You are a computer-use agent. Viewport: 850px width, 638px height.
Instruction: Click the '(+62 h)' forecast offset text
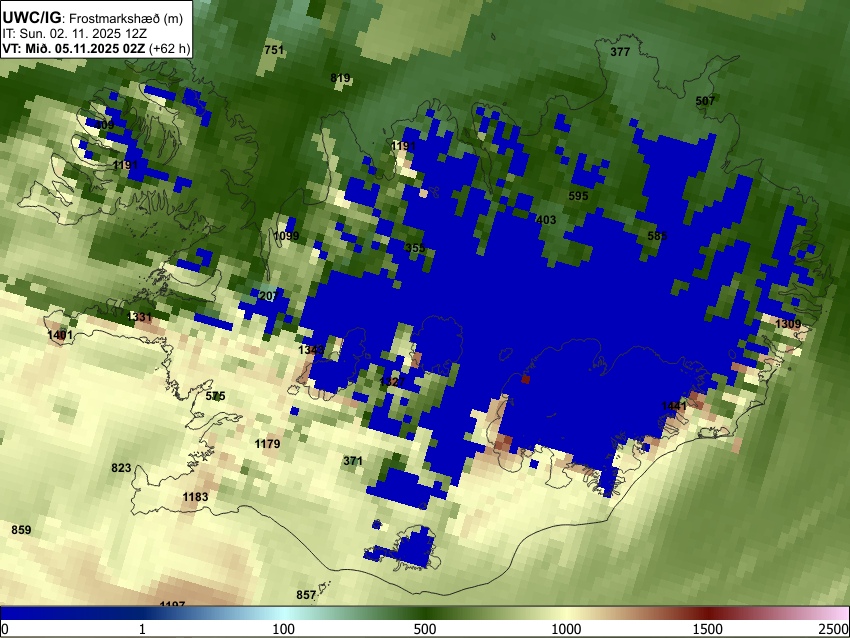tap(170, 48)
